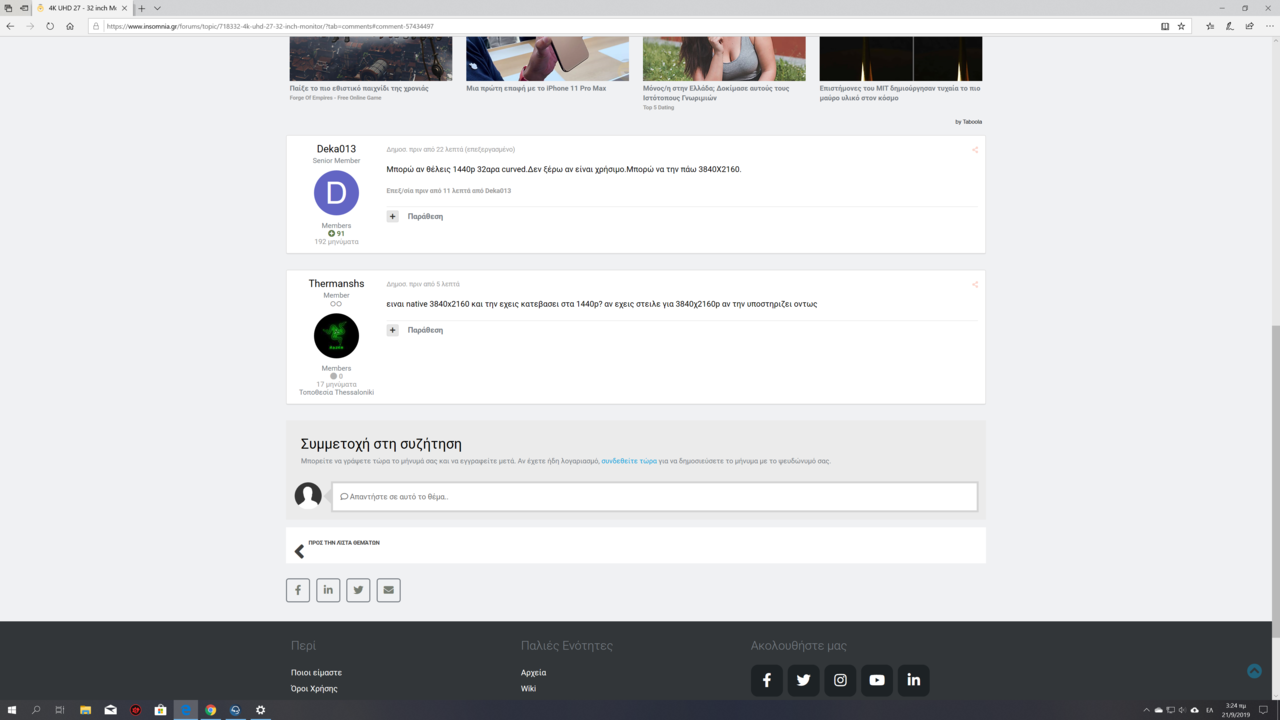Open the 'Όροι Χρήσης' footer link
The height and width of the screenshot is (720, 1280).
pyautogui.click(x=314, y=689)
